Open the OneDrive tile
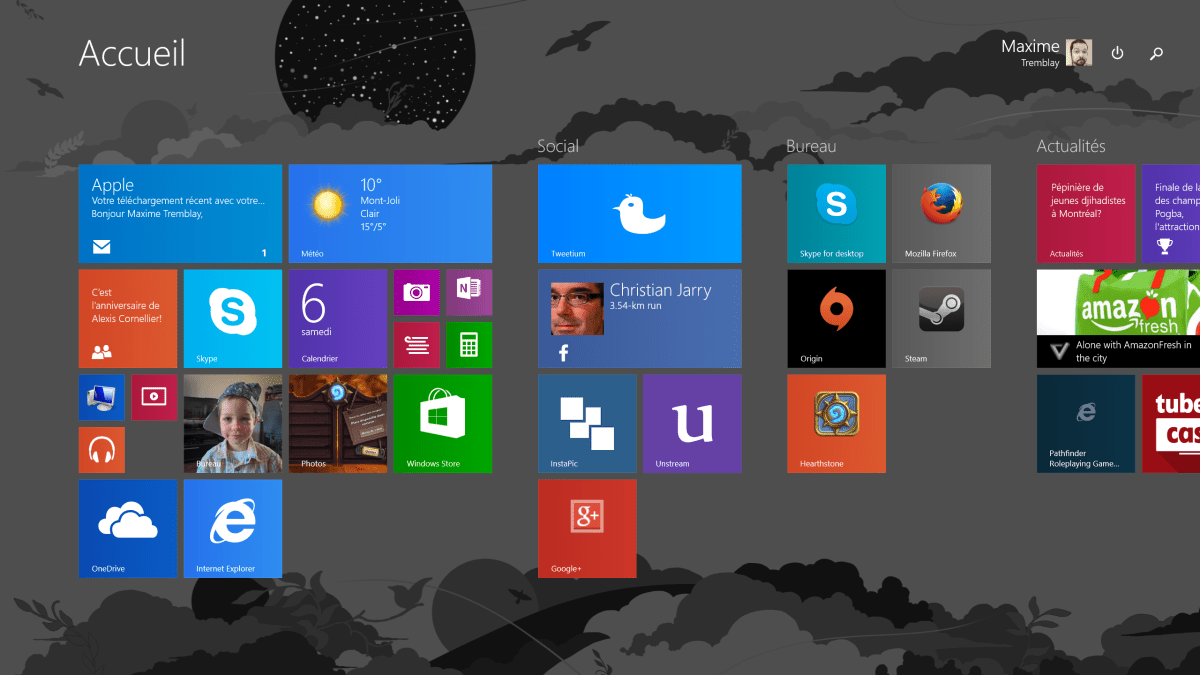The image size is (1200, 675). (x=128, y=528)
